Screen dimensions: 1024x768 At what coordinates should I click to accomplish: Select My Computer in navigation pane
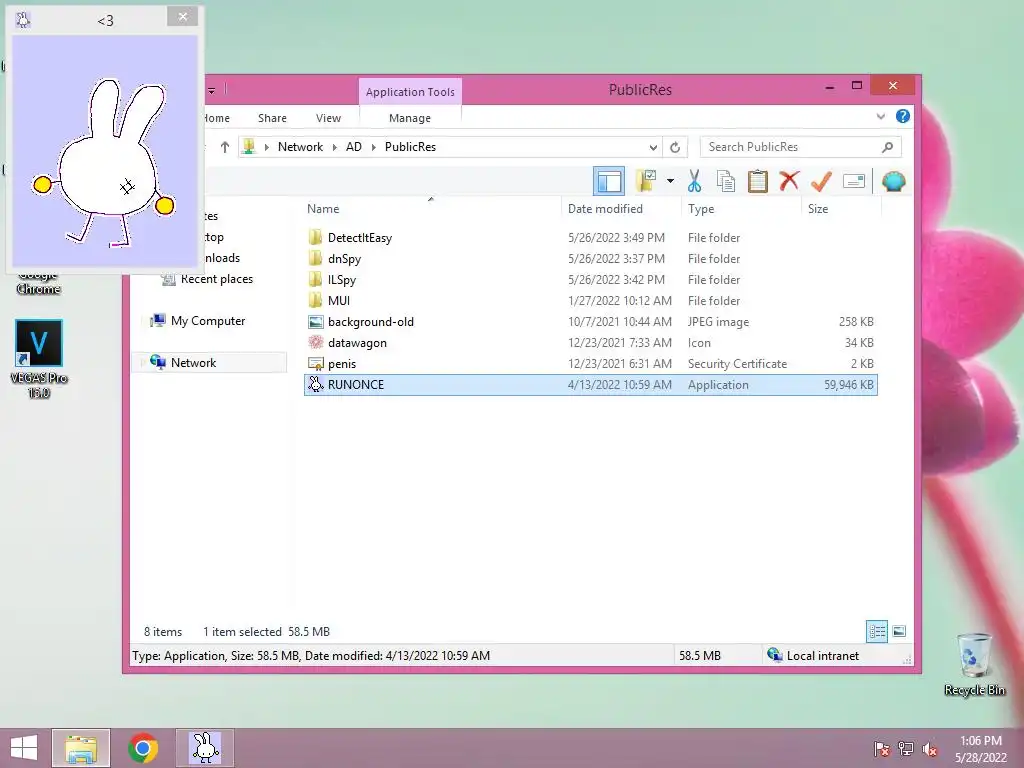tap(208, 321)
